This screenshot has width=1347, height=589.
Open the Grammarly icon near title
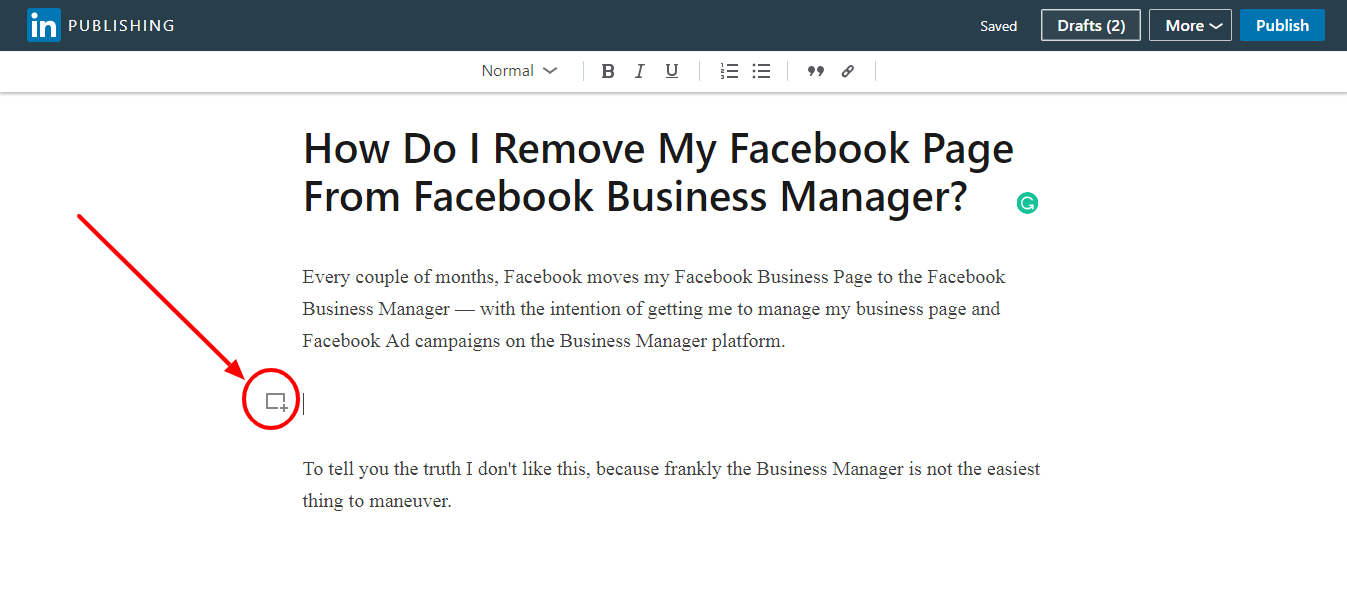(1027, 203)
